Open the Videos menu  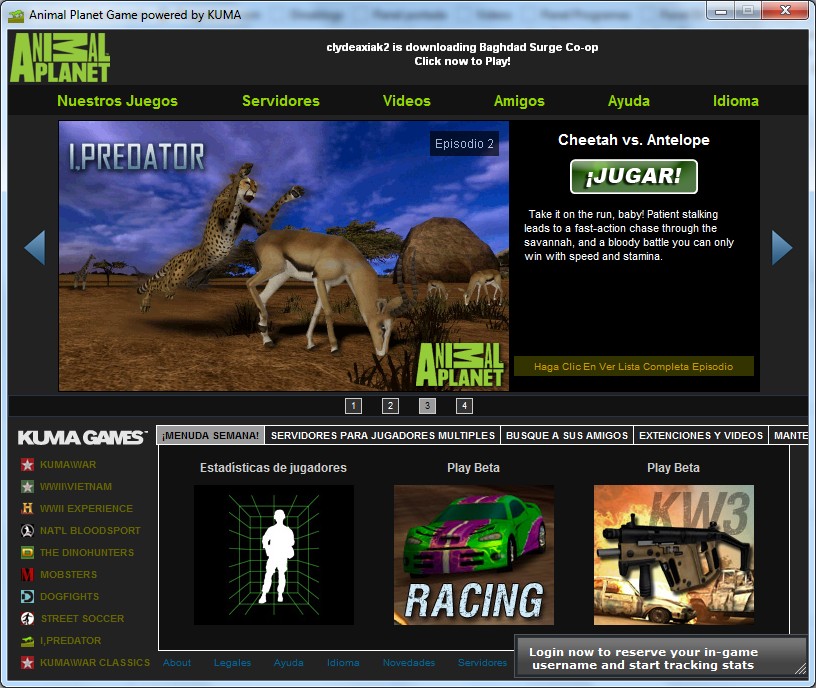click(406, 100)
